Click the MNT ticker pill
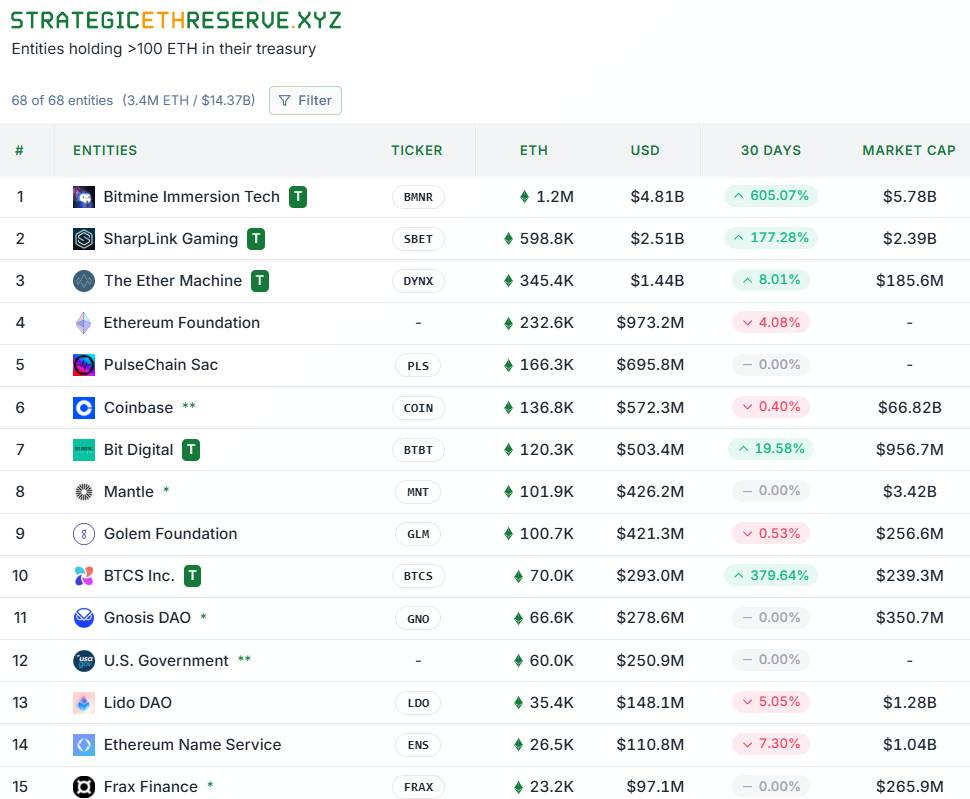The height and width of the screenshot is (799, 970). (x=418, y=492)
